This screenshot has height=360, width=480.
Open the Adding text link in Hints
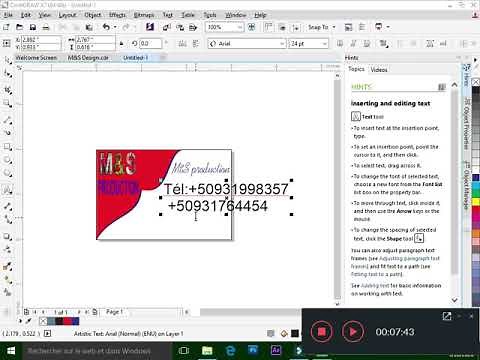(x=375, y=286)
